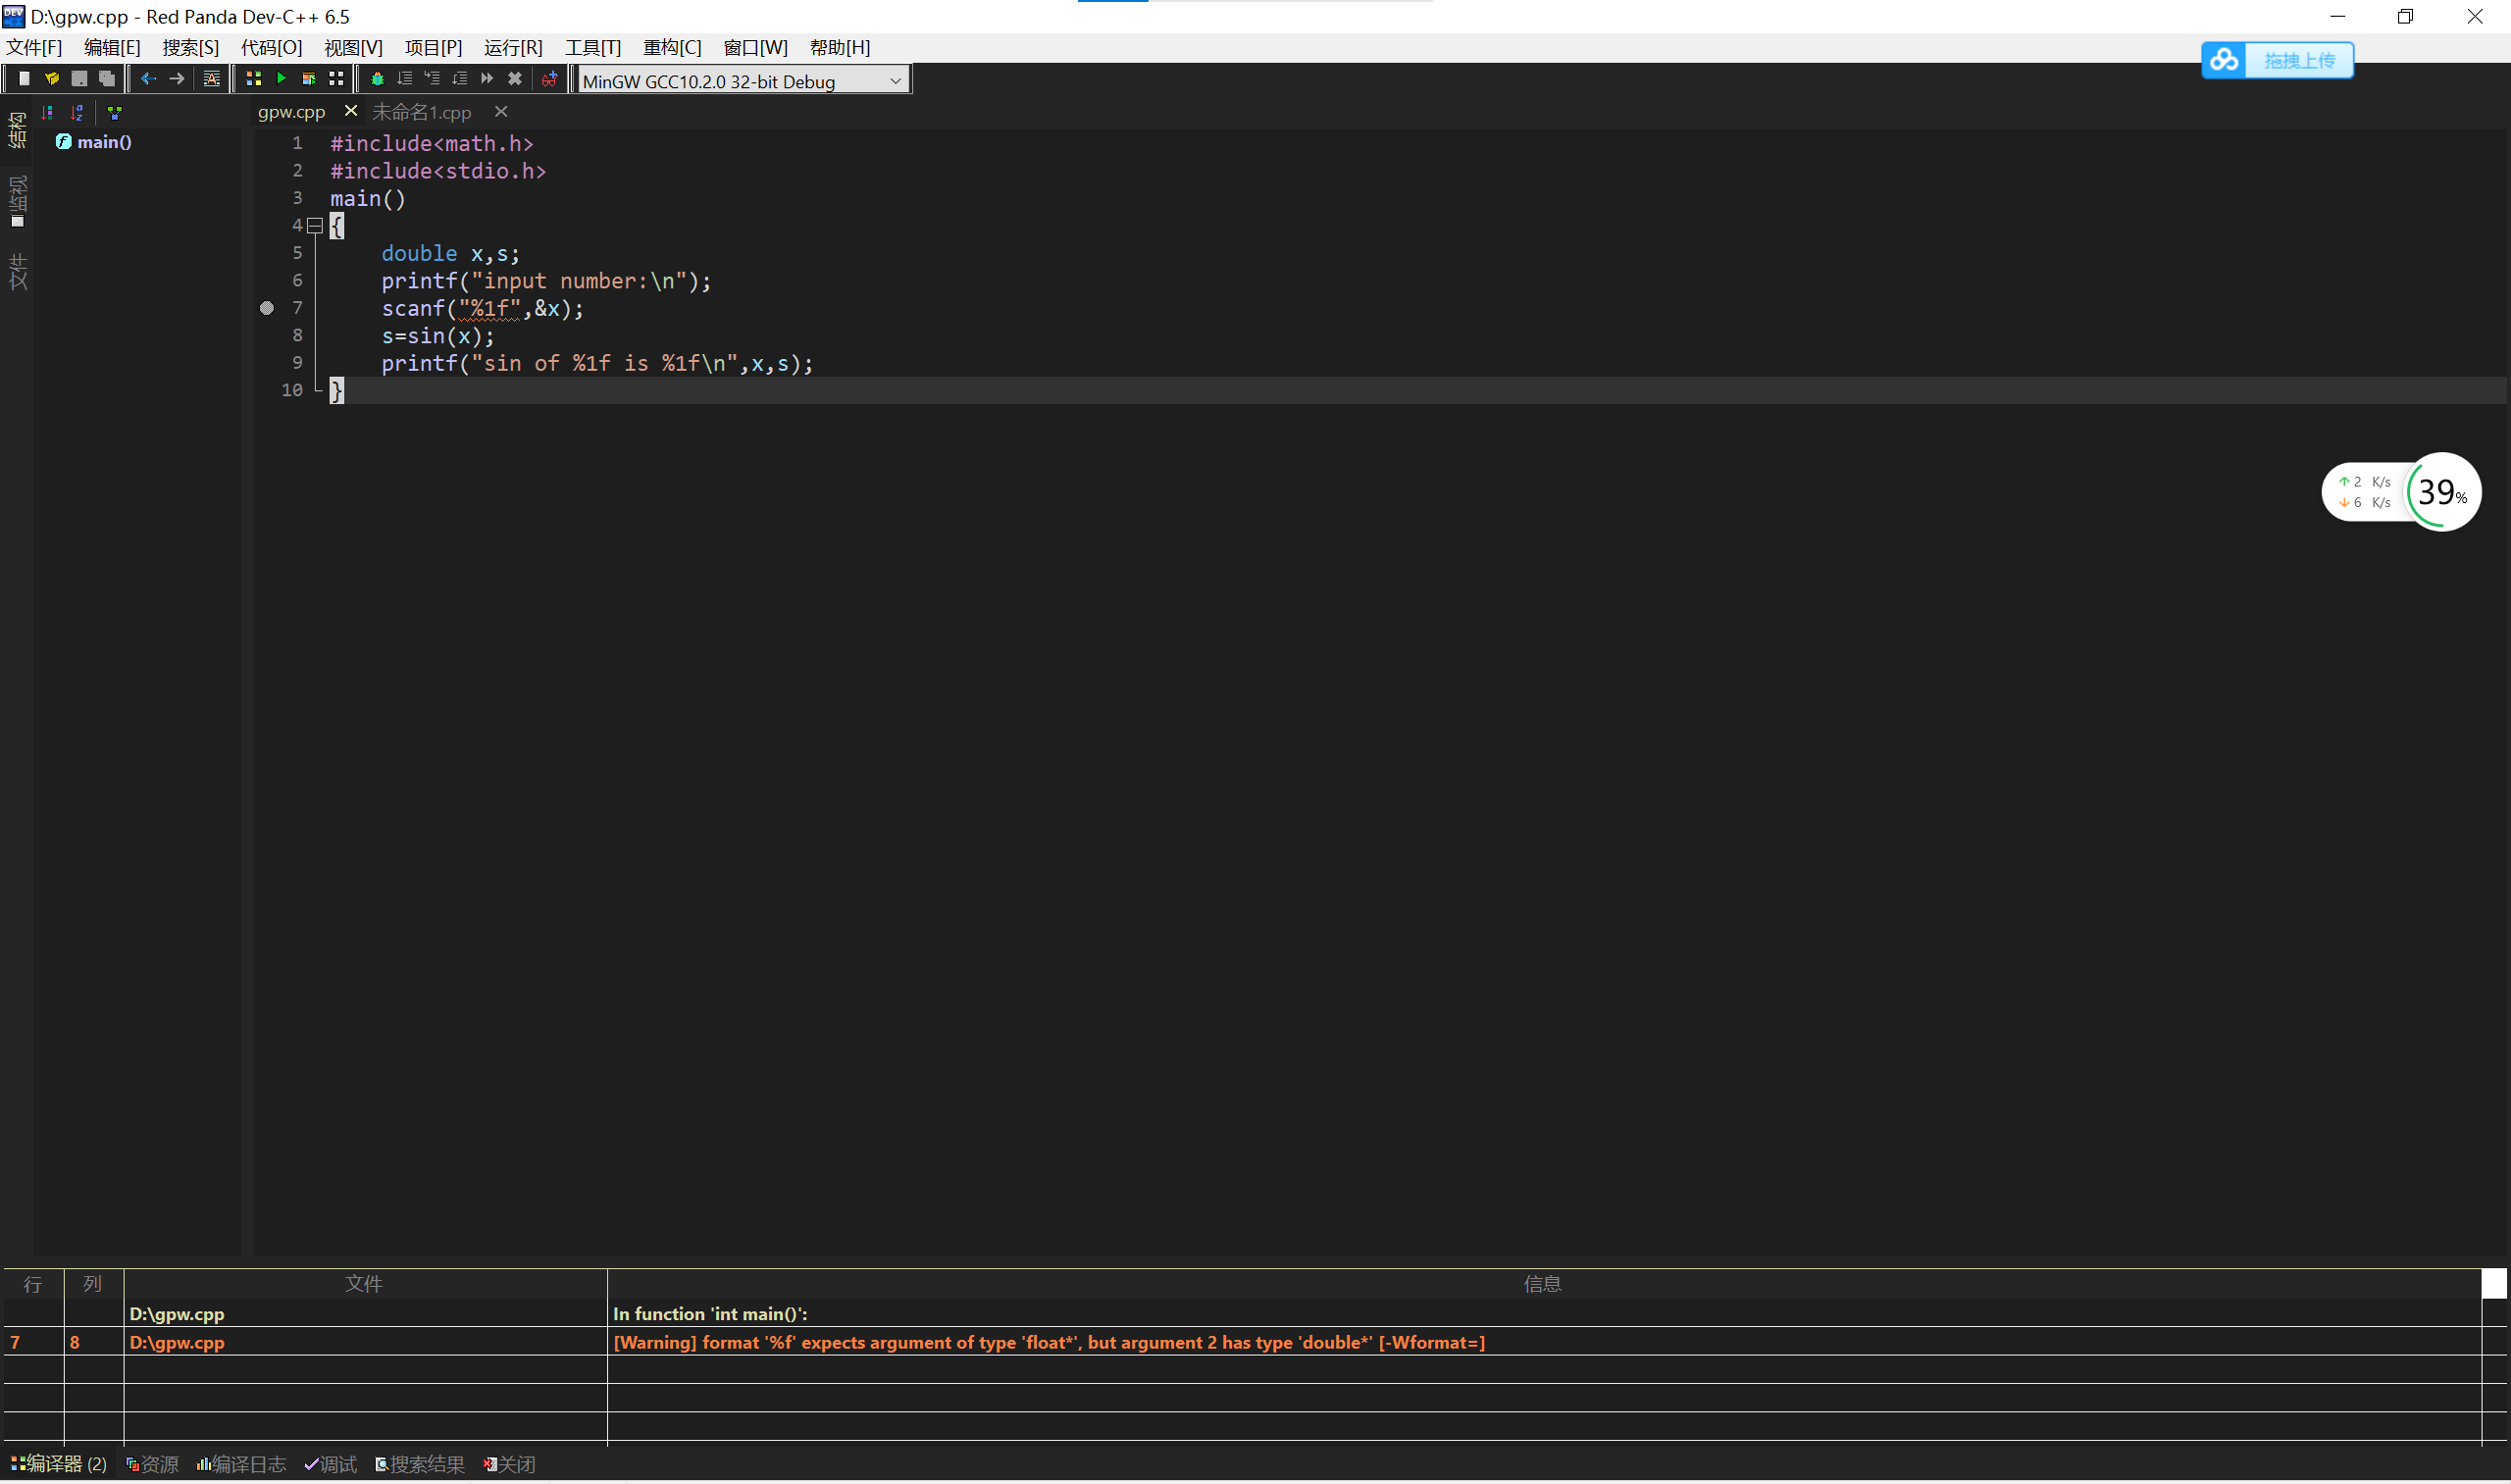Image resolution: width=2511 pixels, height=1484 pixels.
Task: Start debugging with the bug icon
Action: tap(377, 79)
